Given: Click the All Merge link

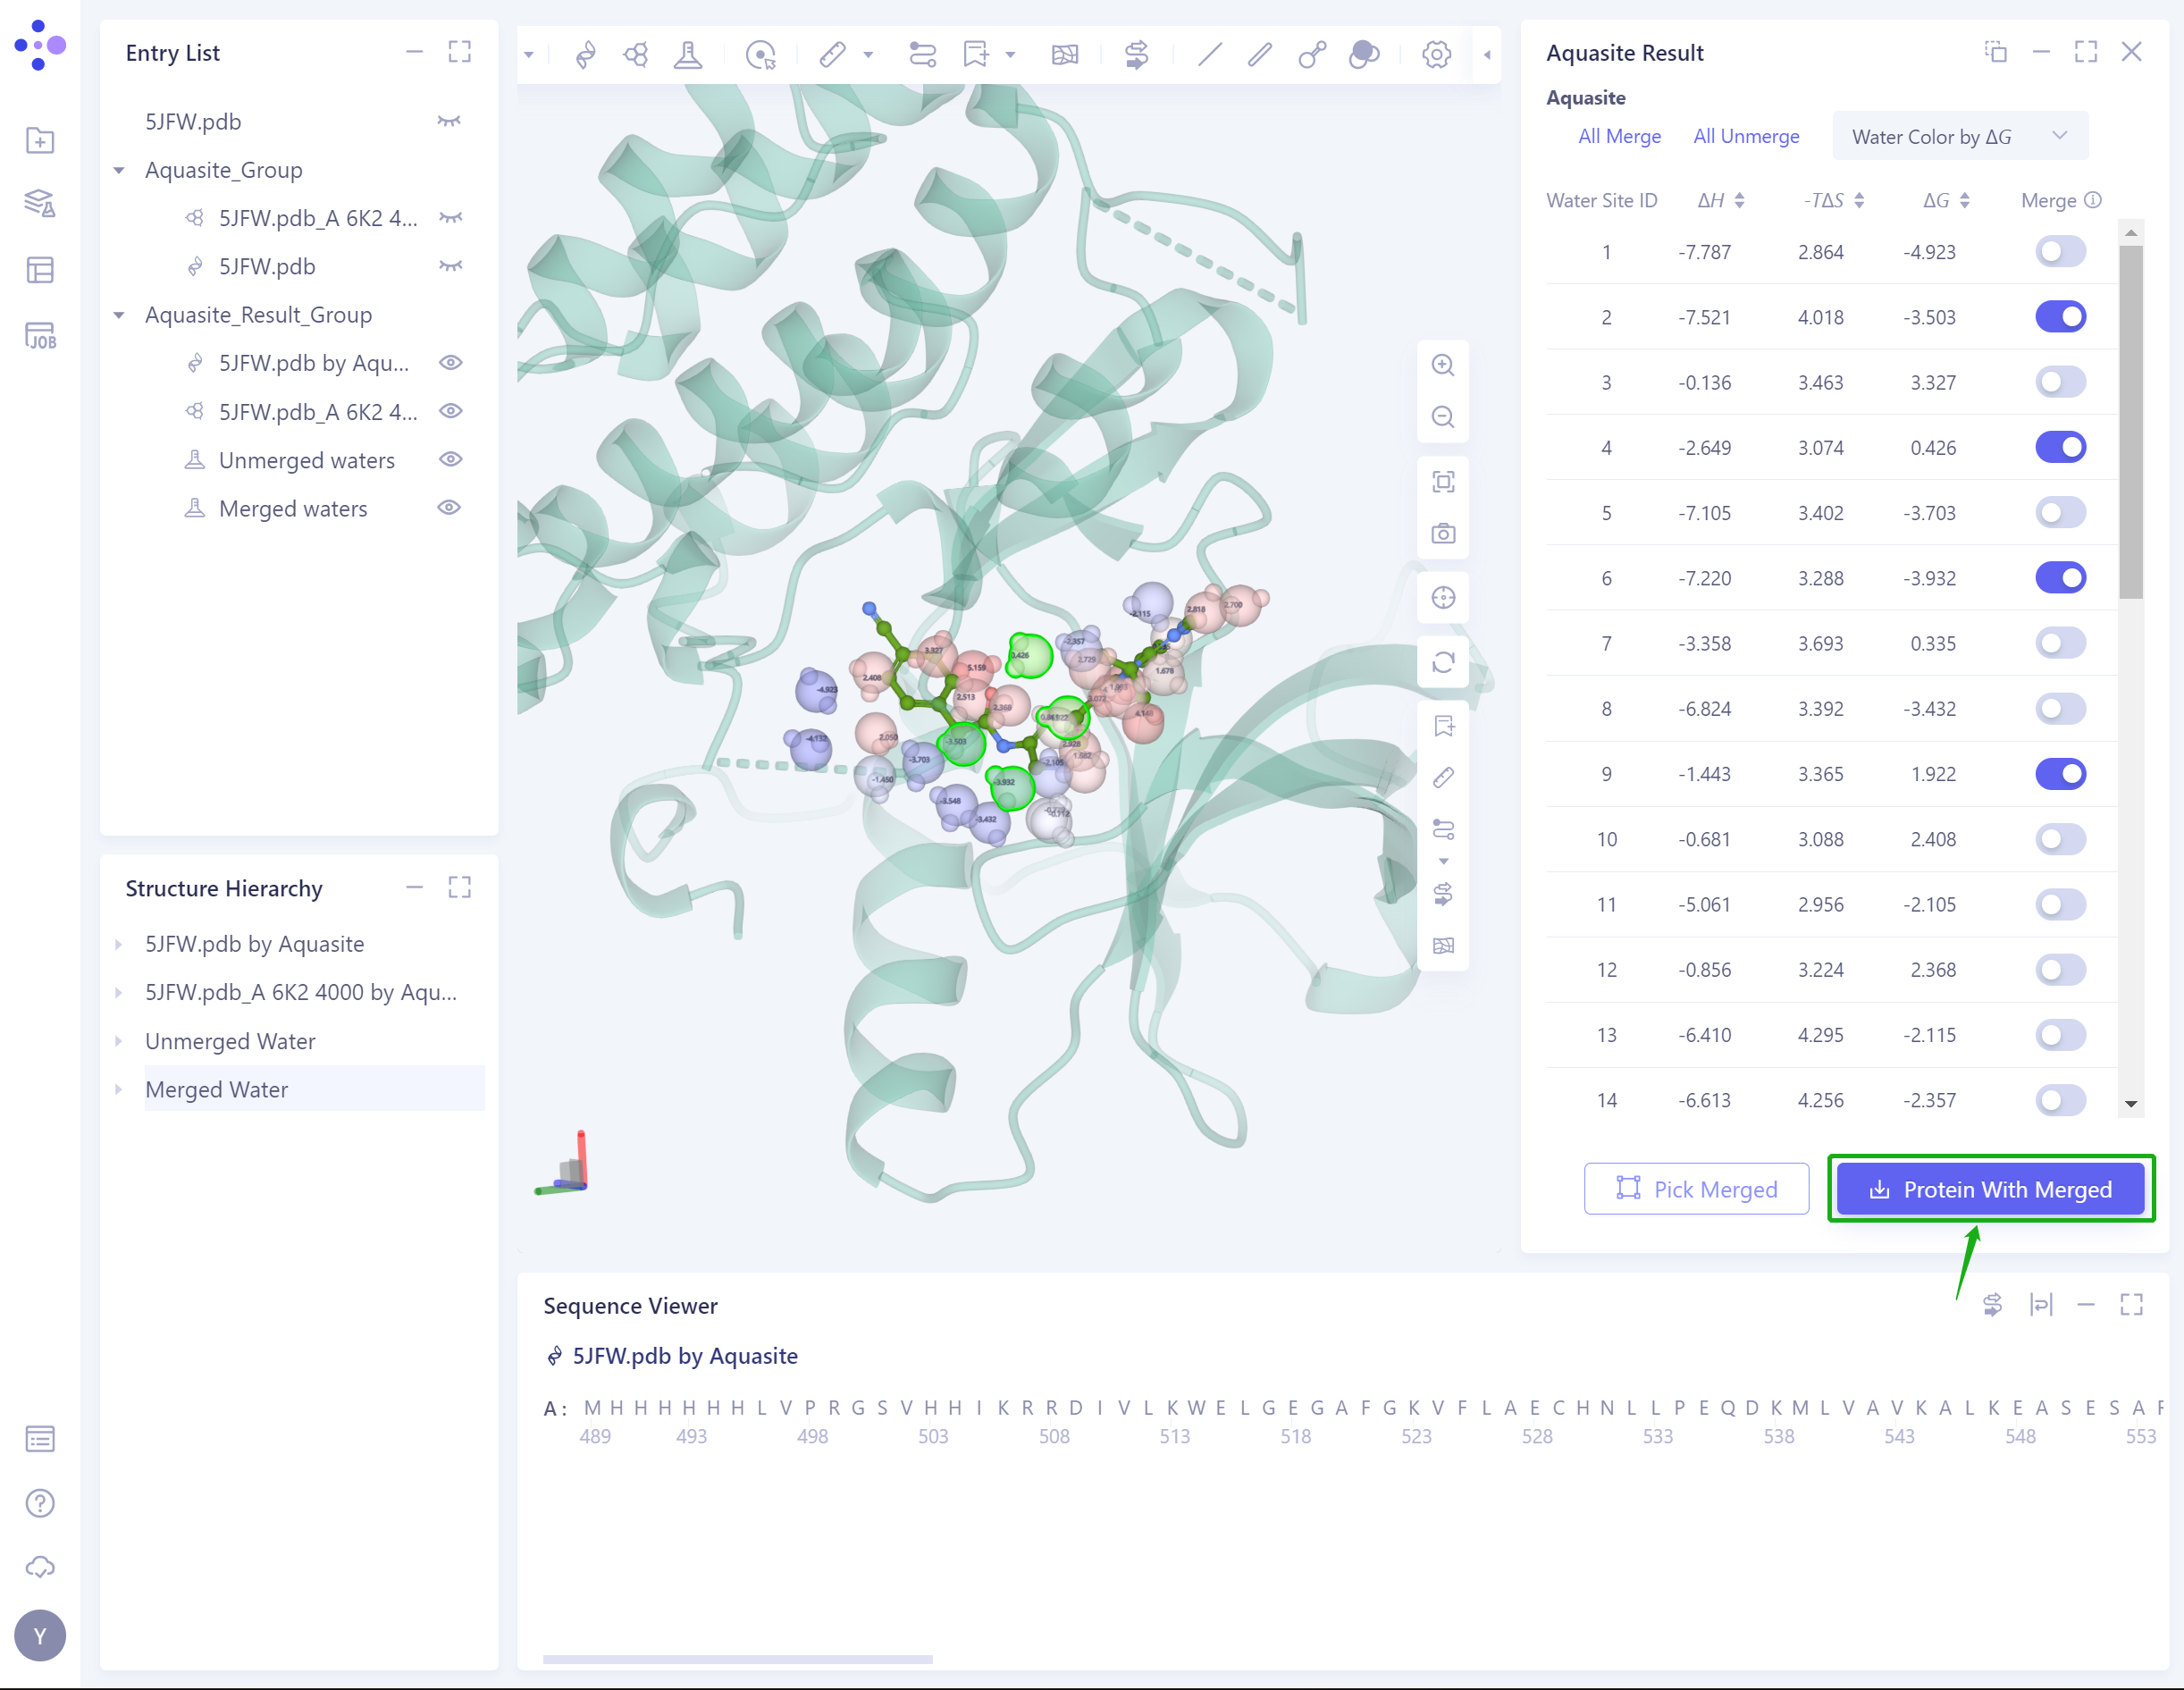Looking at the screenshot, I should [1619, 136].
